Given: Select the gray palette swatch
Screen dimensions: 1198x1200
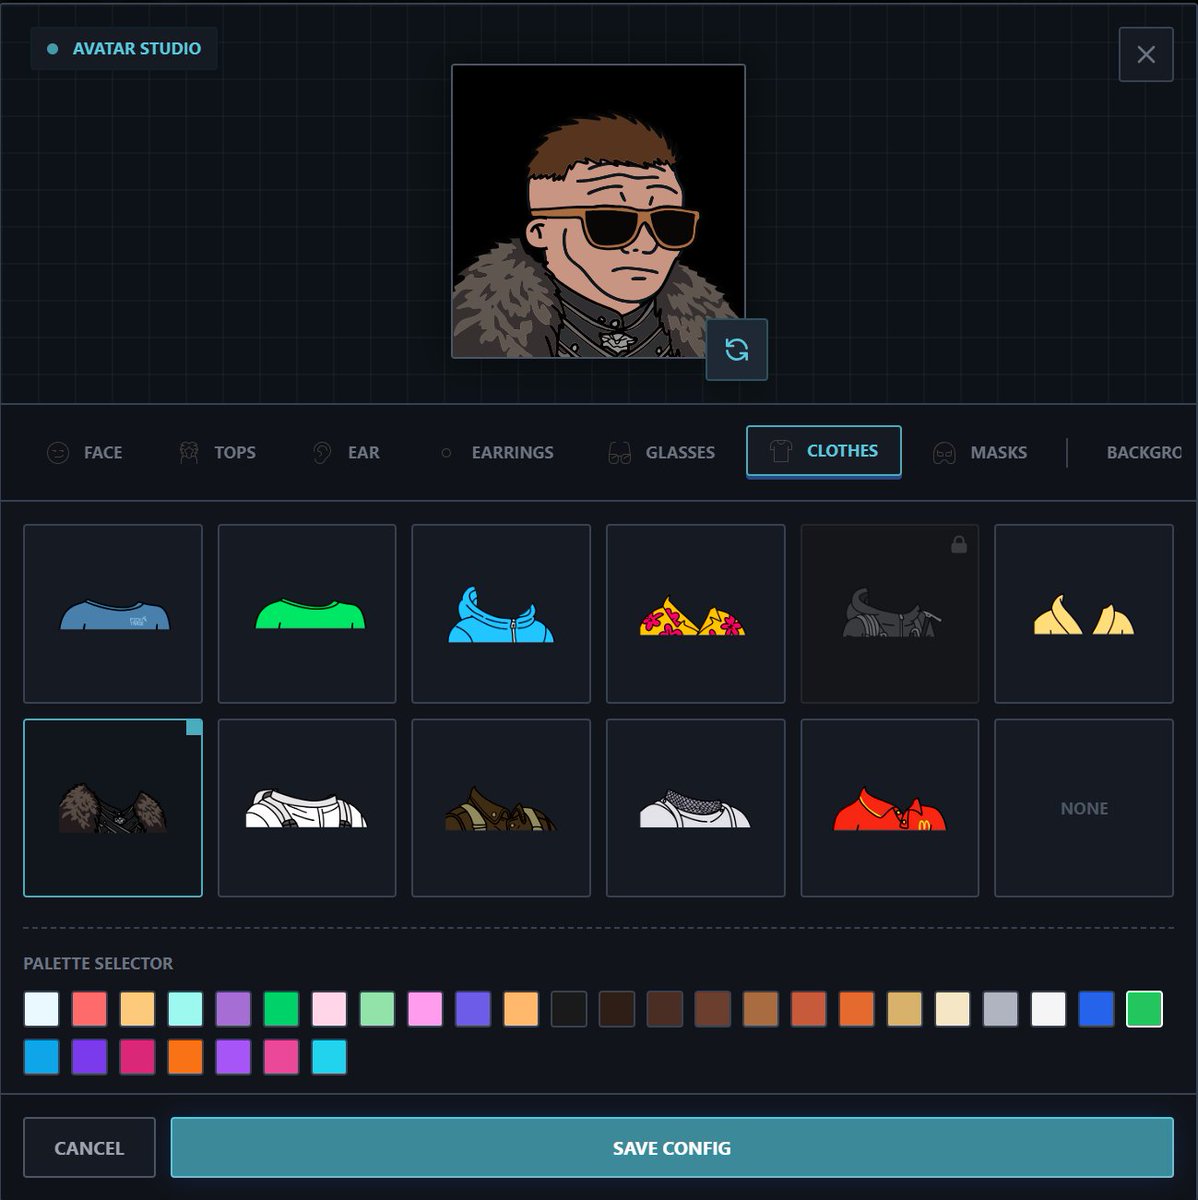Looking at the screenshot, I should pyautogui.click(x=1001, y=1009).
